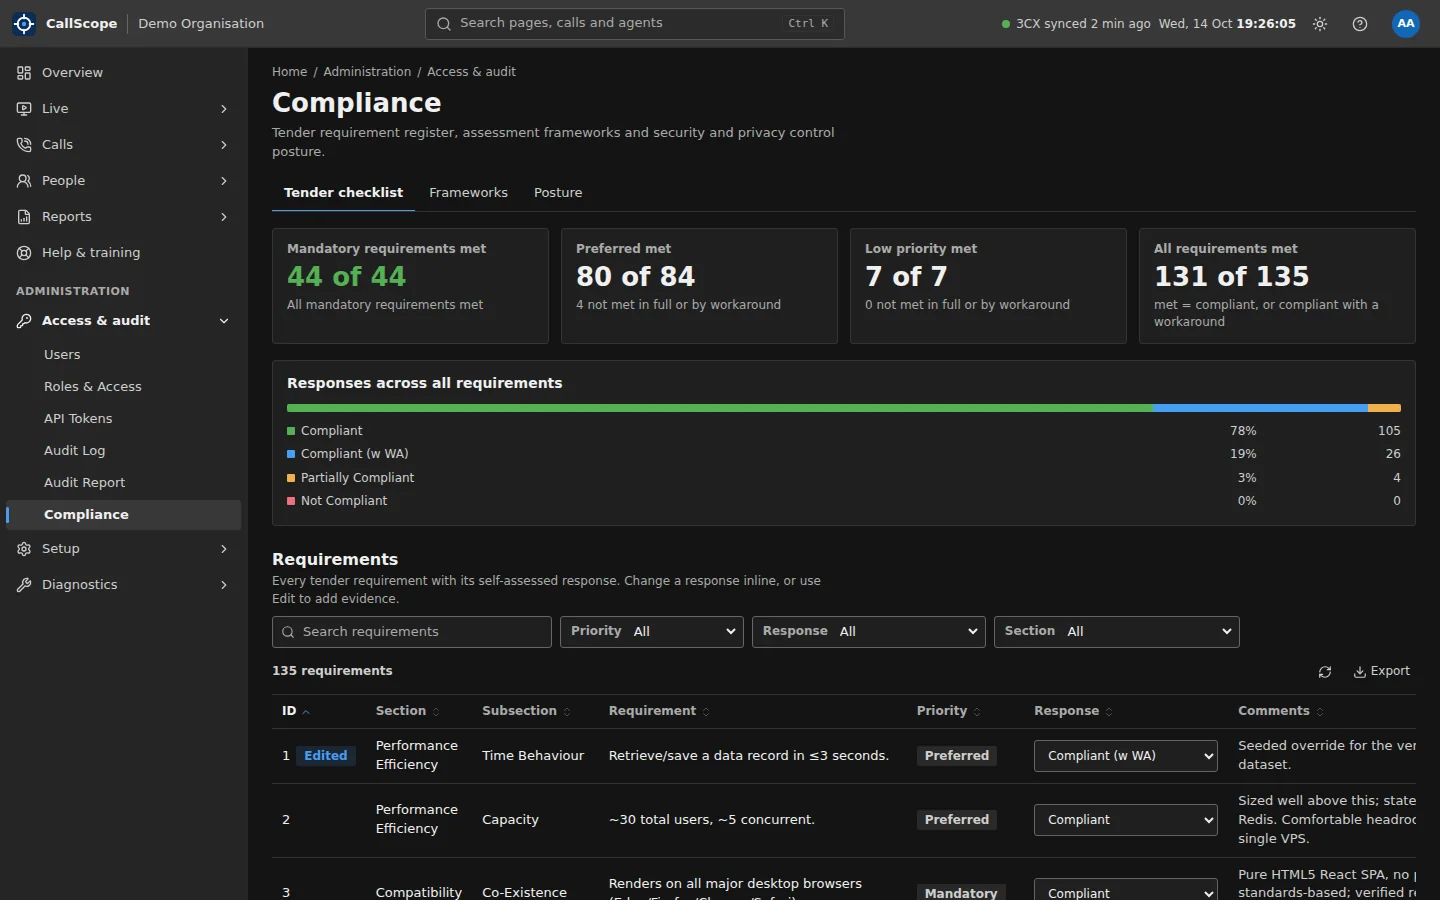Open the Section filter dropdown
This screenshot has width=1440, height=900.
1117,631
